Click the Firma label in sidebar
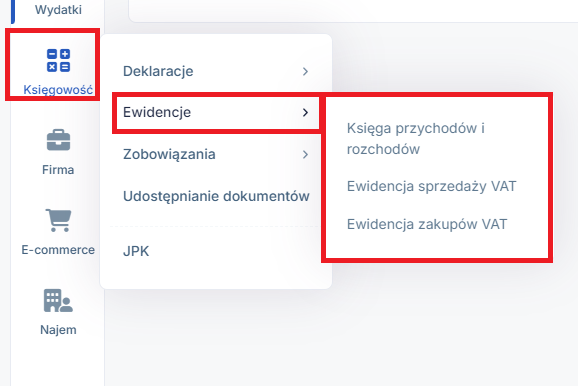Viewport: 578px width, 386px height. pyautogui.click(x=58, y=170)
